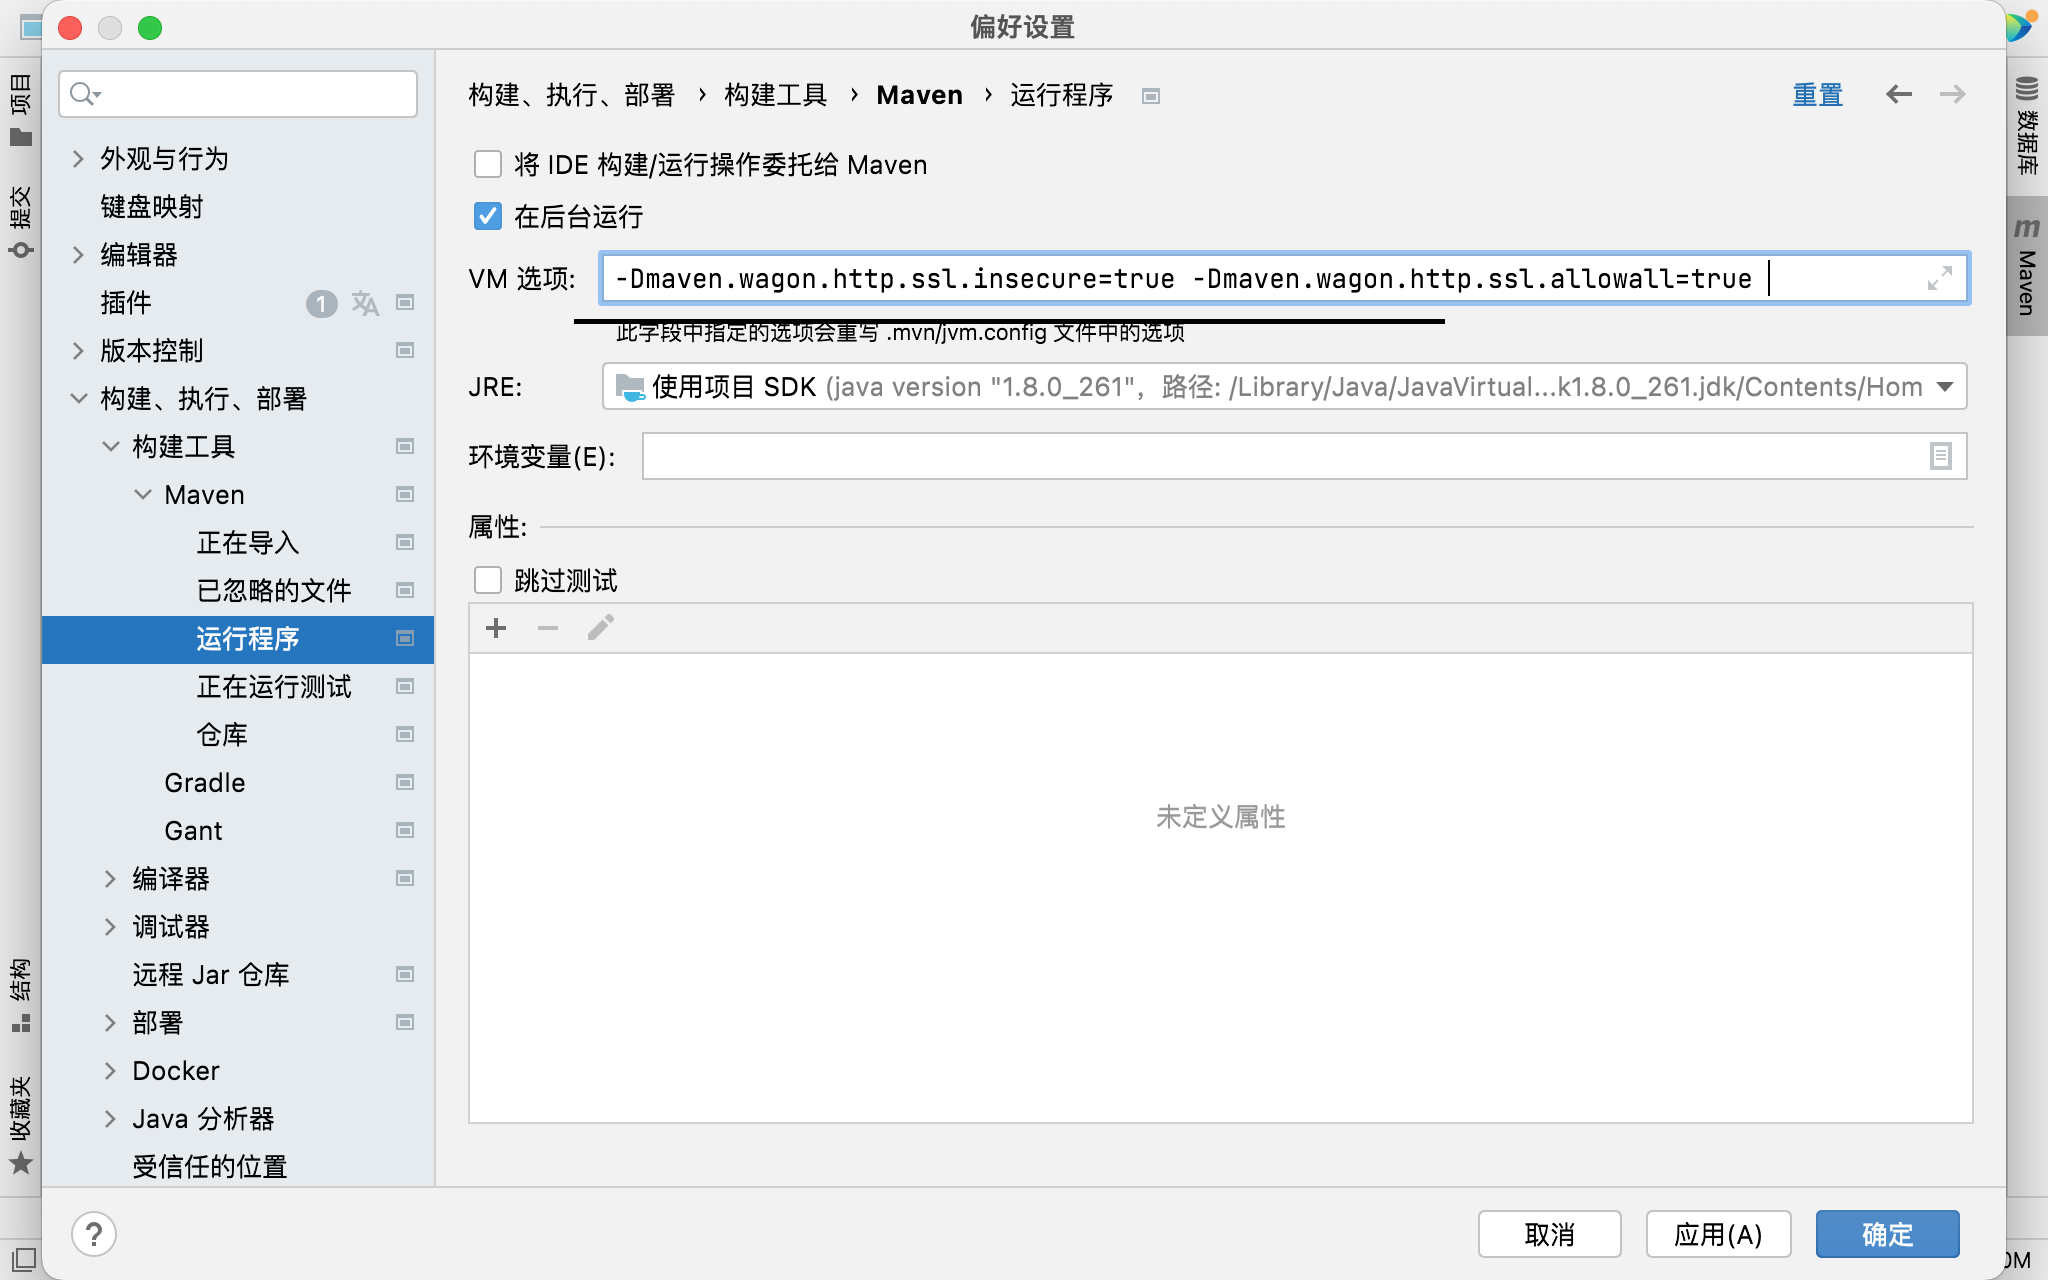
Task: Add a new property with the plus icon
Action: click(x=497, y=627)
